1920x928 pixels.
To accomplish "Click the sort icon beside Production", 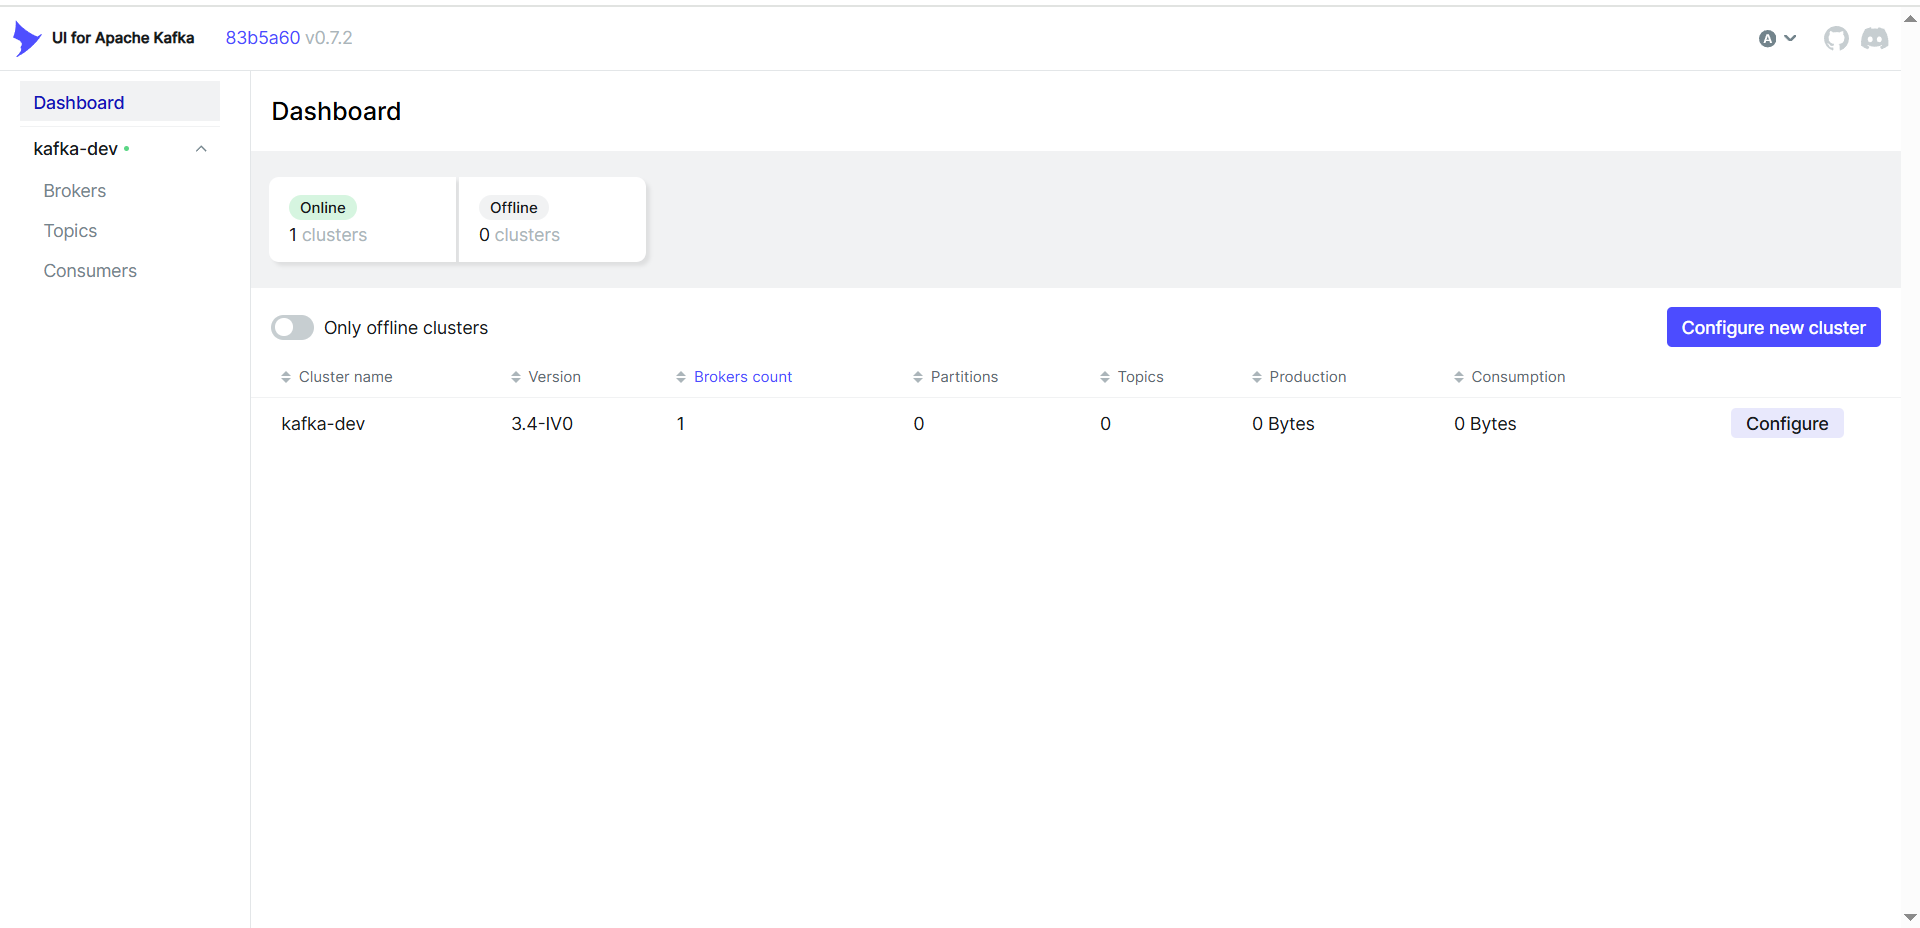I will point(1257,377).
